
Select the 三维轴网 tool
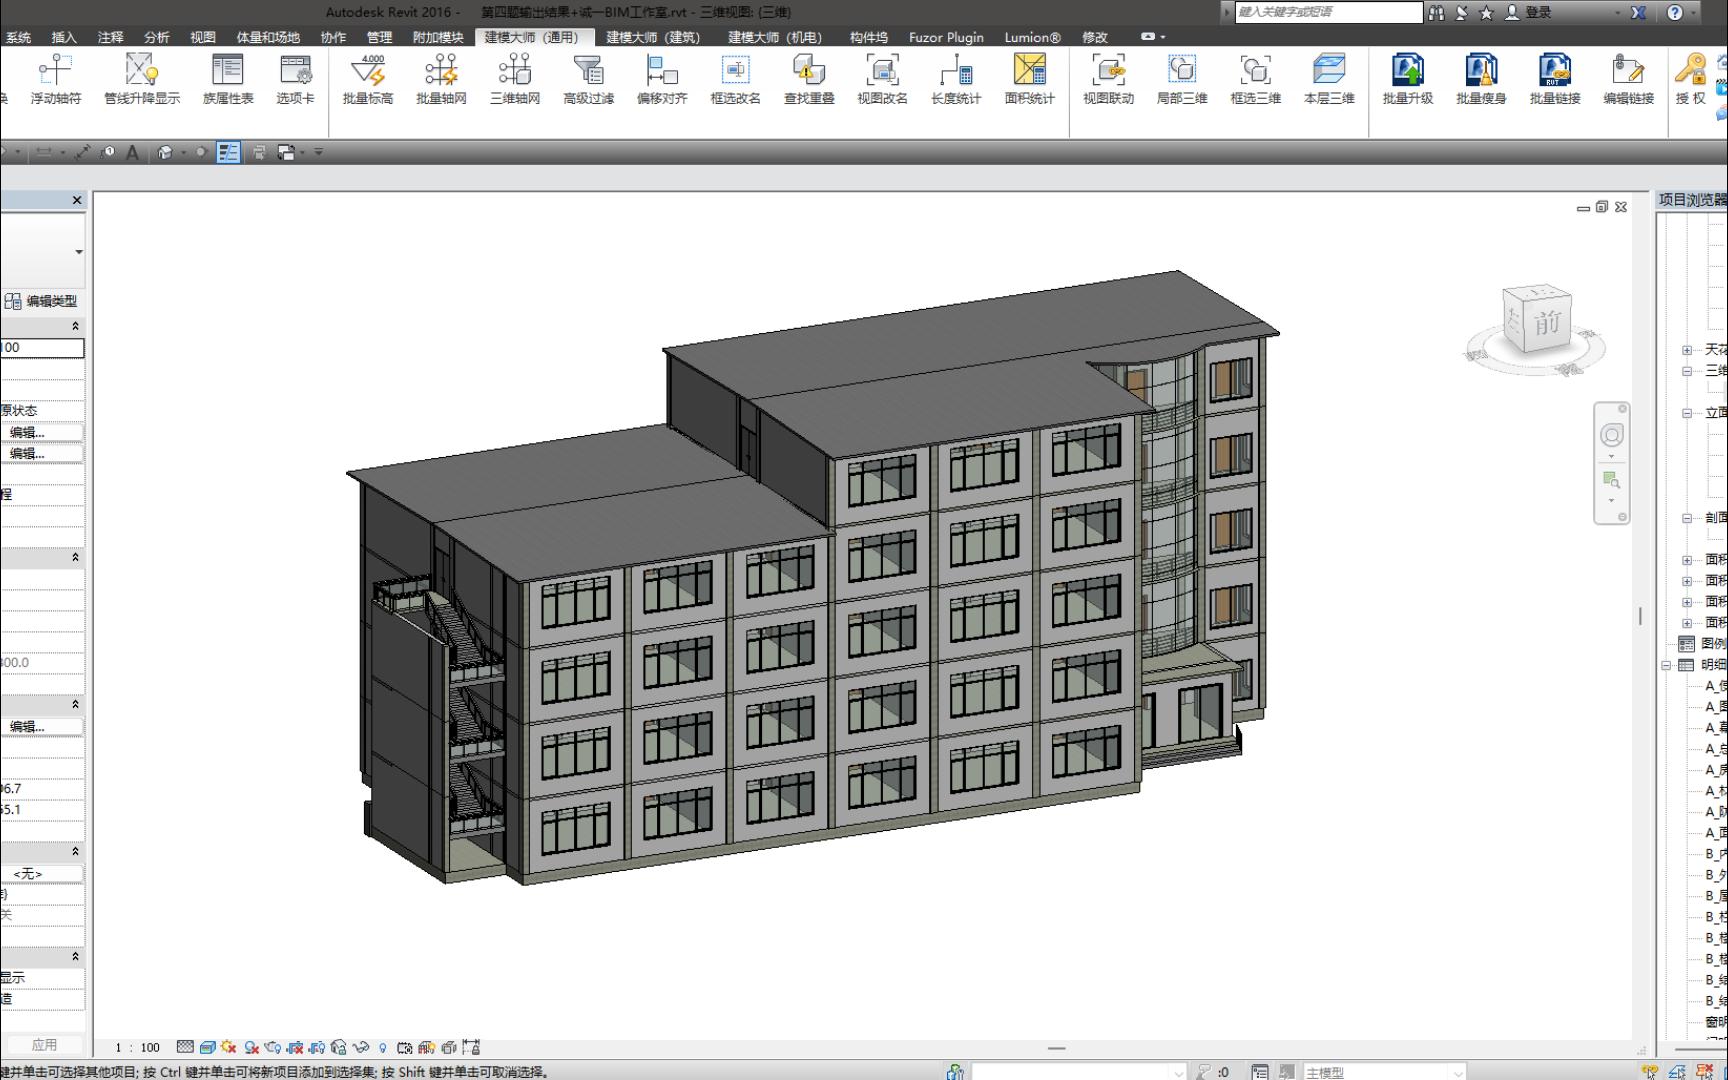515,79
